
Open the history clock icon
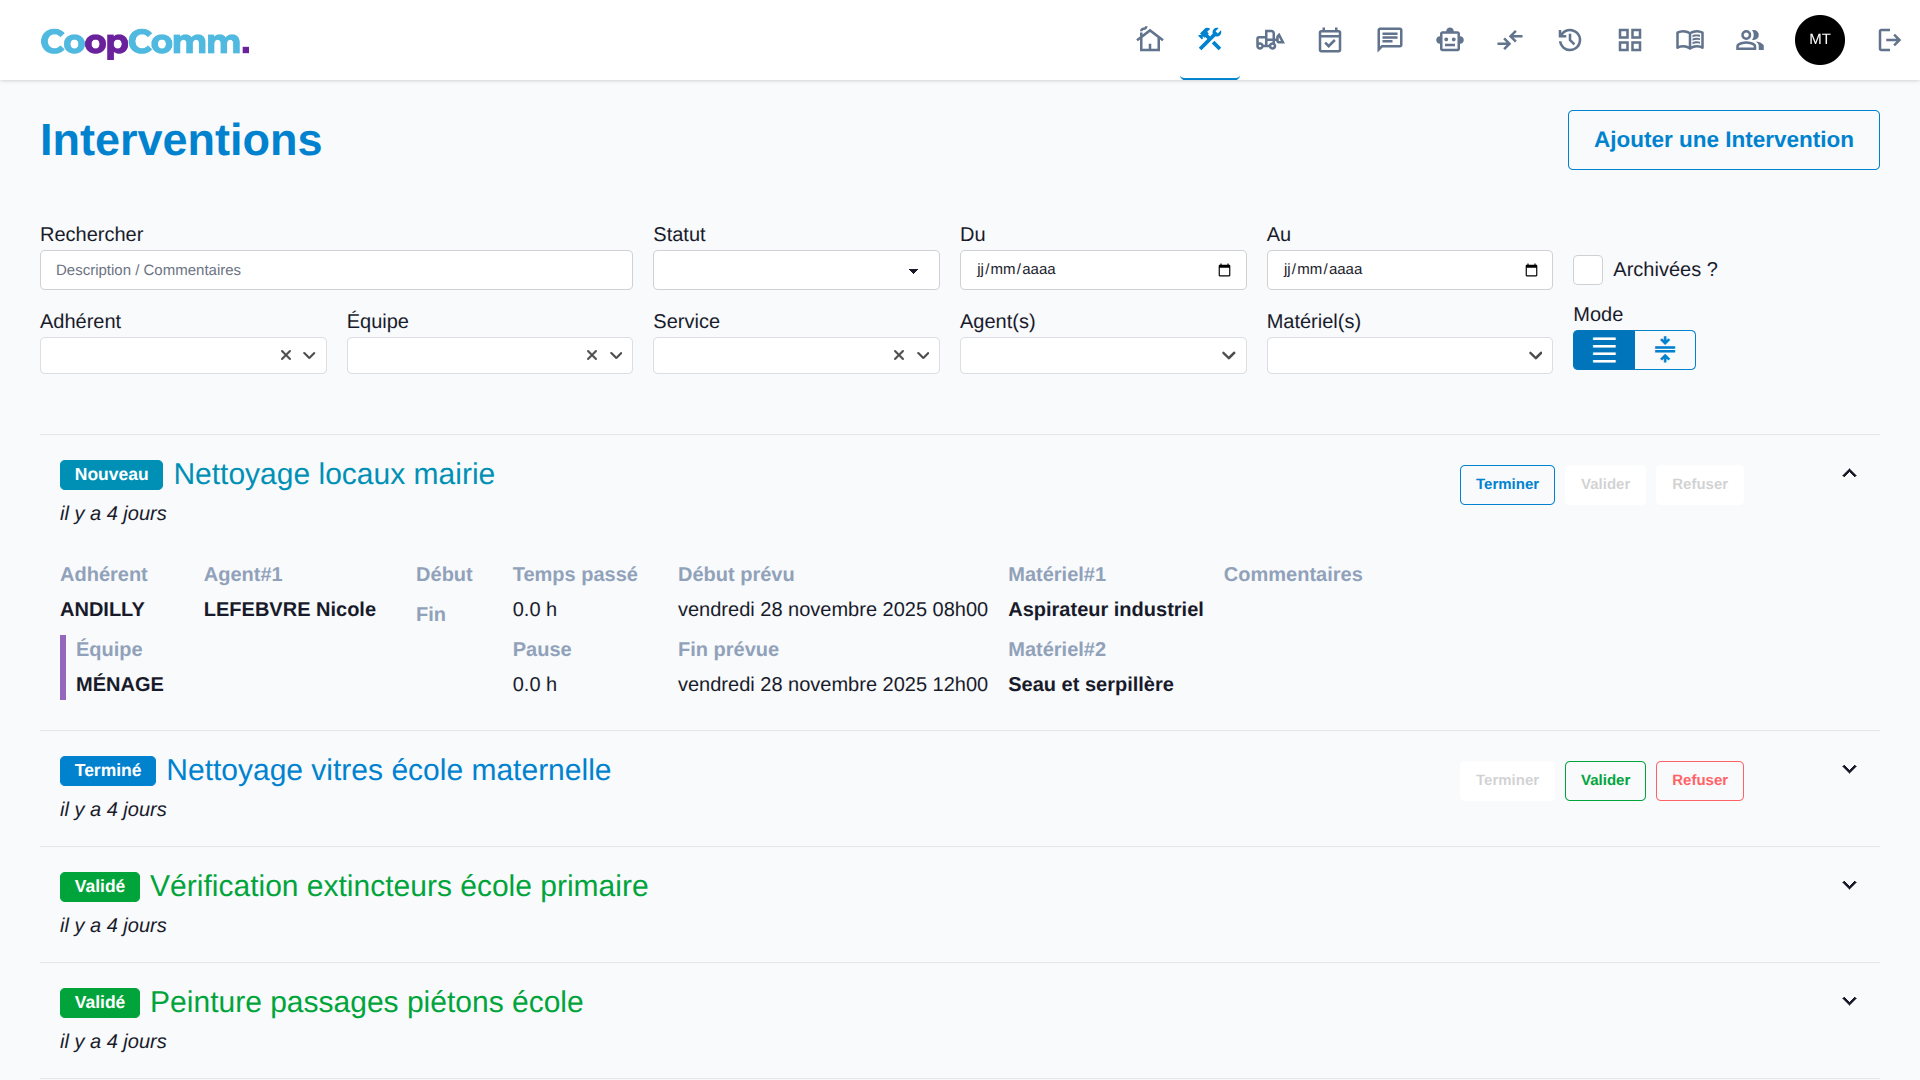click(1570, 40)
